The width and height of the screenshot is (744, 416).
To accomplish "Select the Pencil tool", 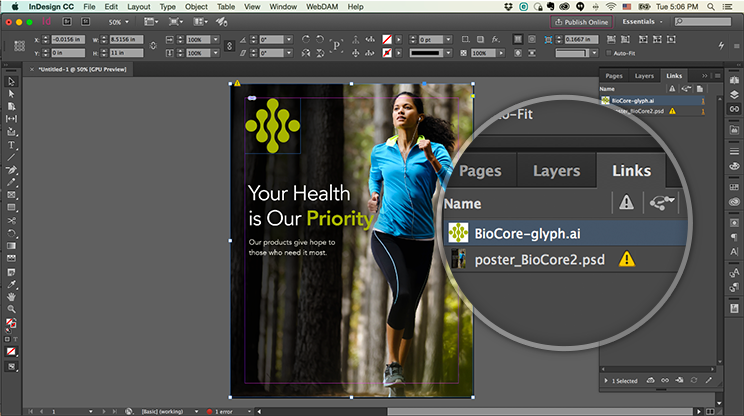I will pos(11,182).
